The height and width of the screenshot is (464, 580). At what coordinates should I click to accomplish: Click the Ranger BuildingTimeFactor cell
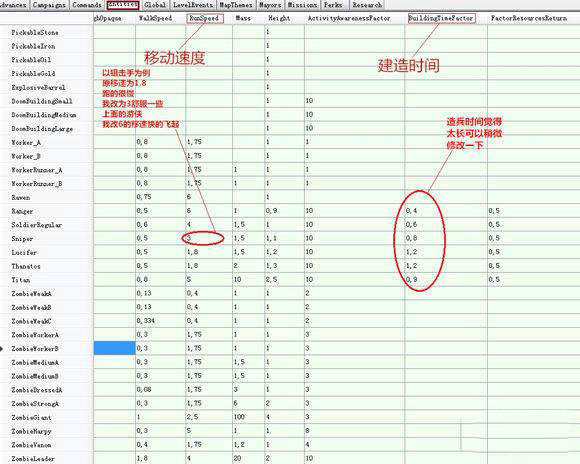coord(446,211)
